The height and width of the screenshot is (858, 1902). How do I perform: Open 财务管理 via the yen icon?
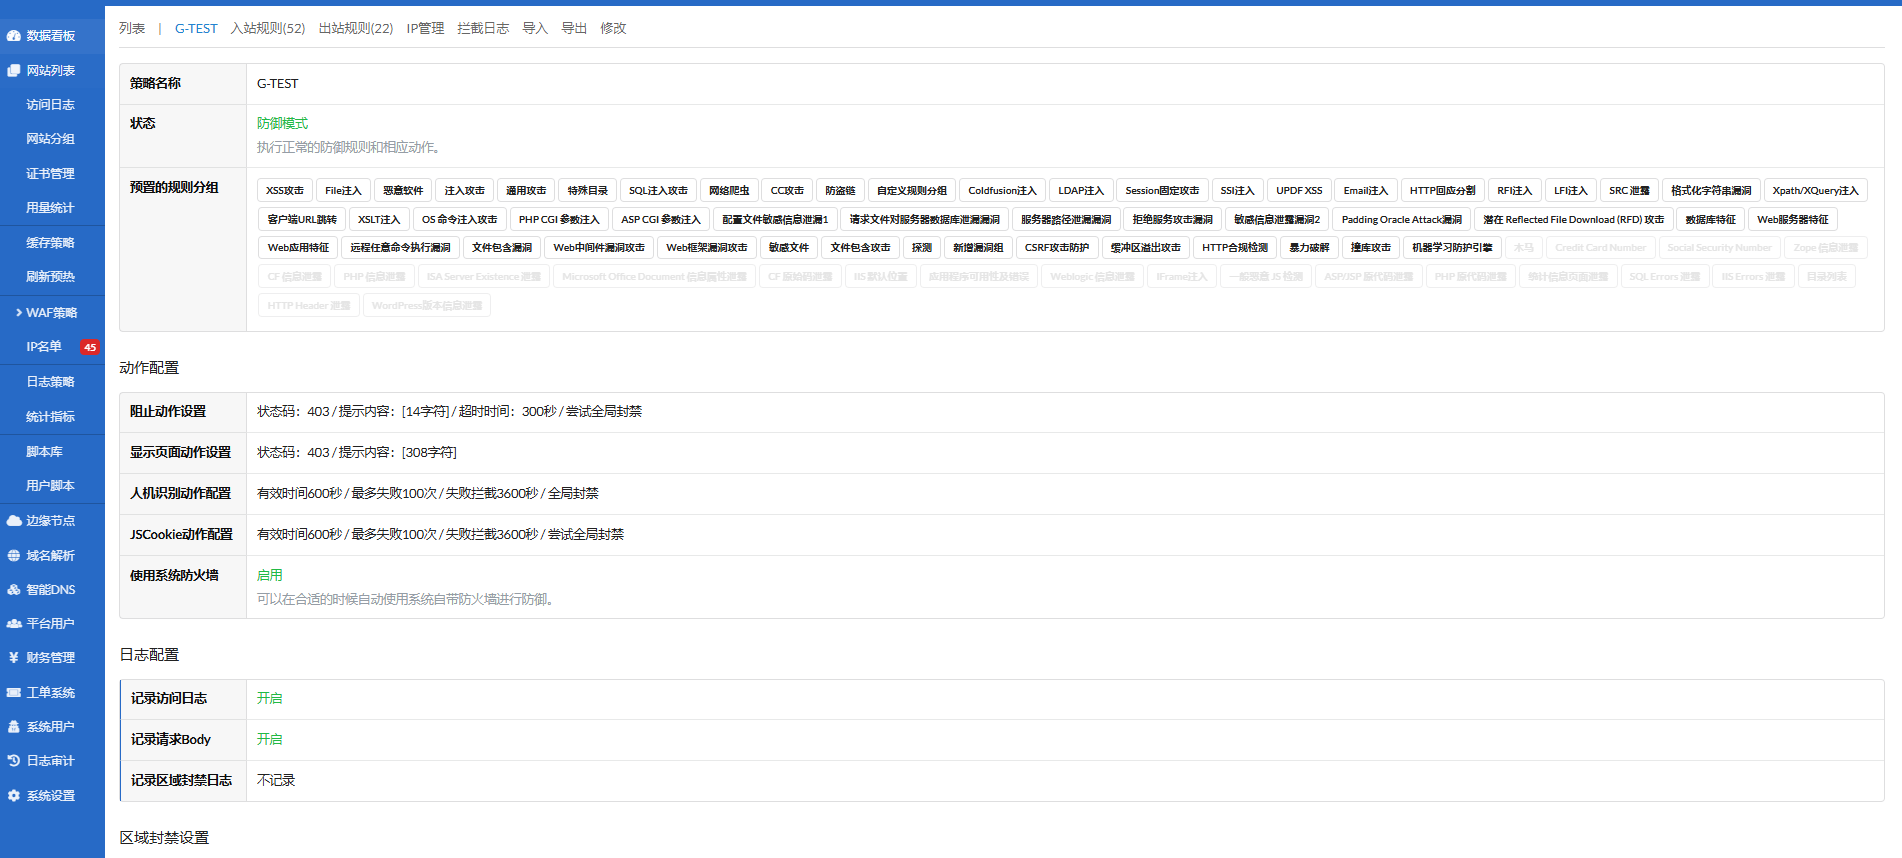click(x=14, y=658)
